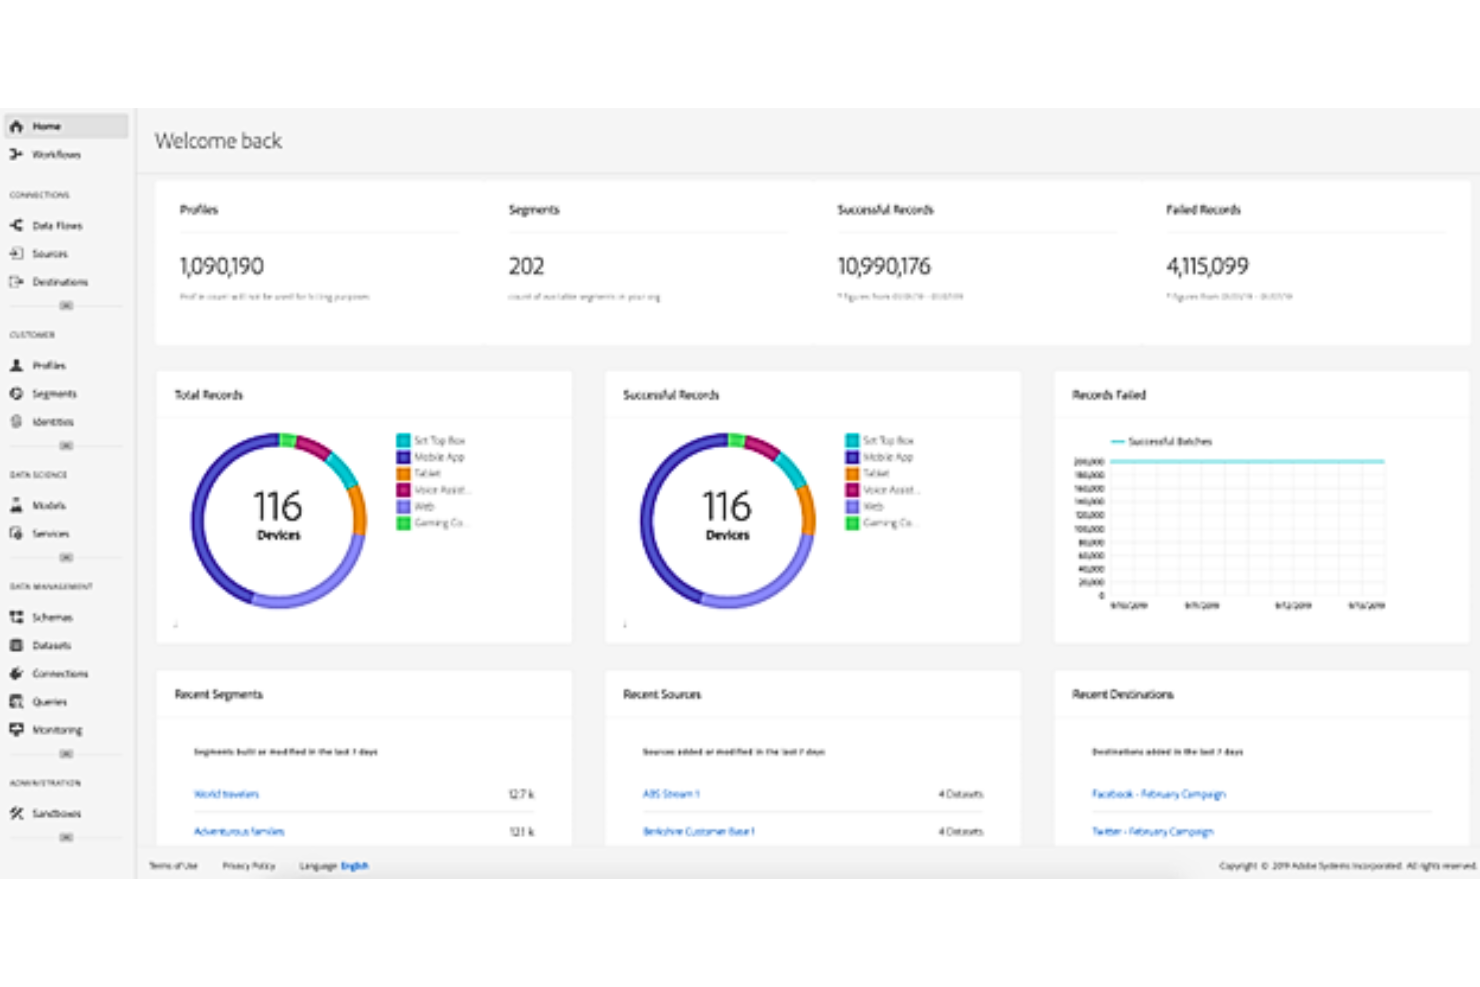Click Records Failed card title
The image size is (1480, 987).
pyautogui.click(x=1109, y=395)
